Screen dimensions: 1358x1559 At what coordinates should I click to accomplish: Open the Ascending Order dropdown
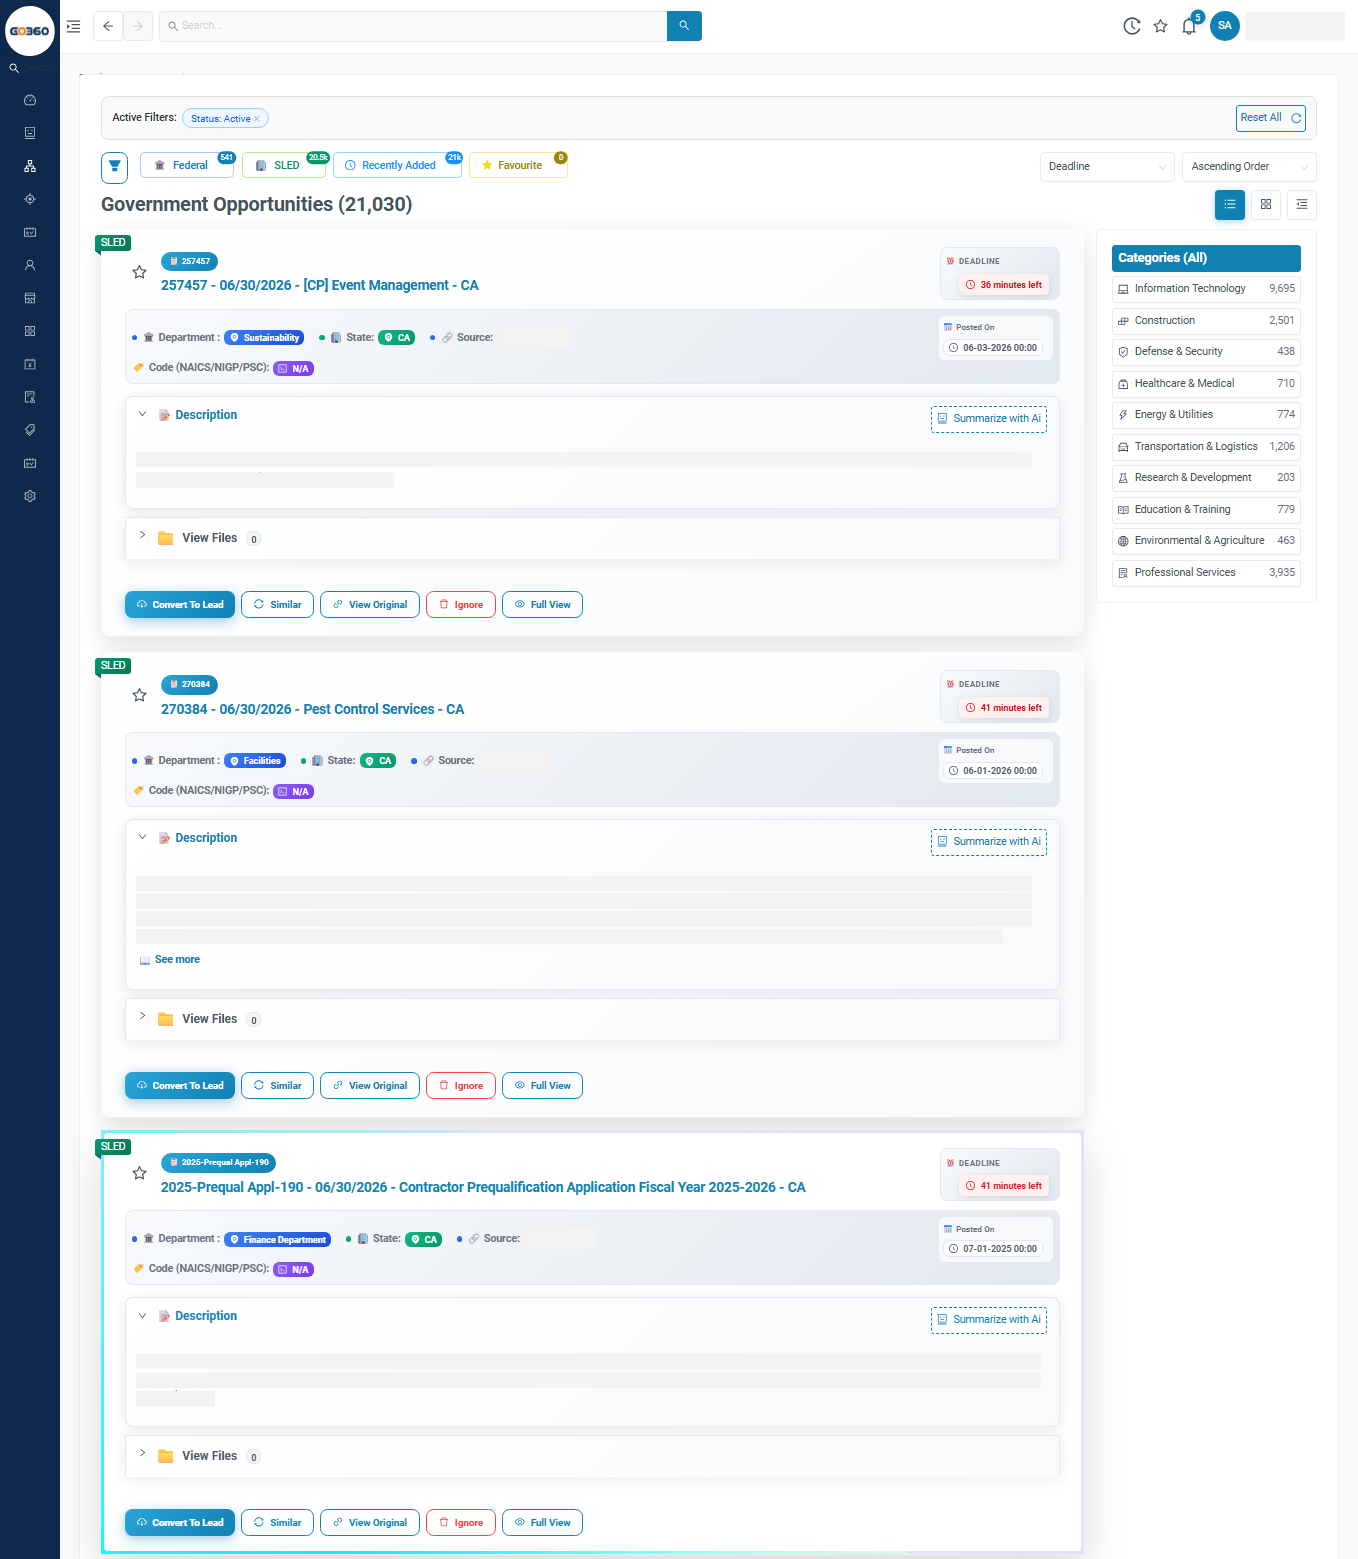click(1249, 167)
